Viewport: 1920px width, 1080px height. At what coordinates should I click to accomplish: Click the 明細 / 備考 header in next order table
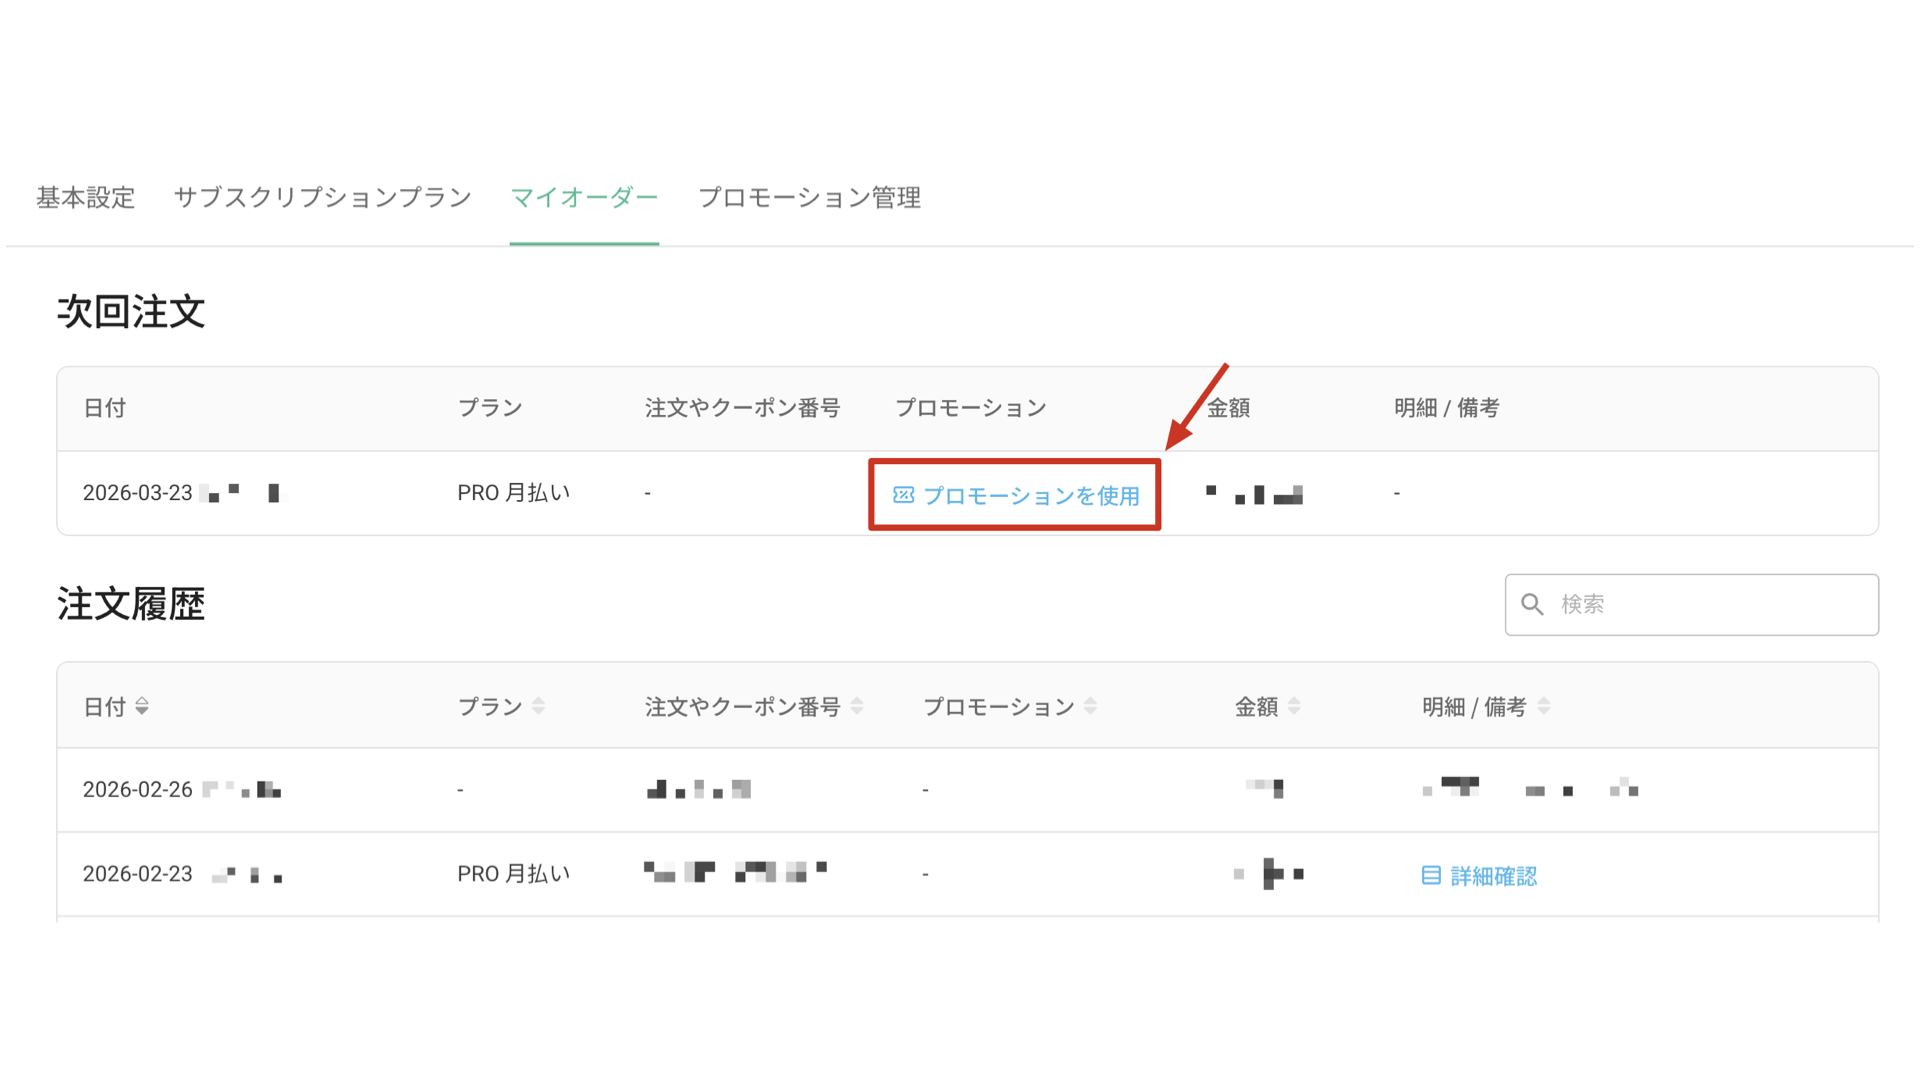(x=1447, y=408)
